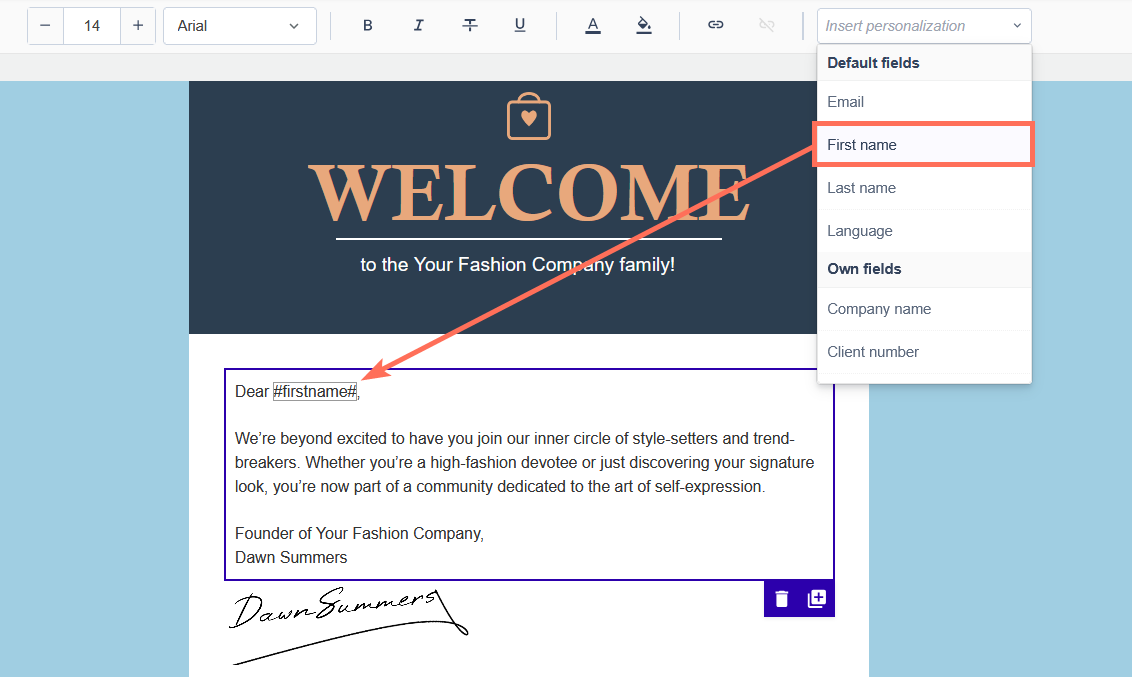
Task: Delete the text block with trash icon
Action: (x=781, y=599)
